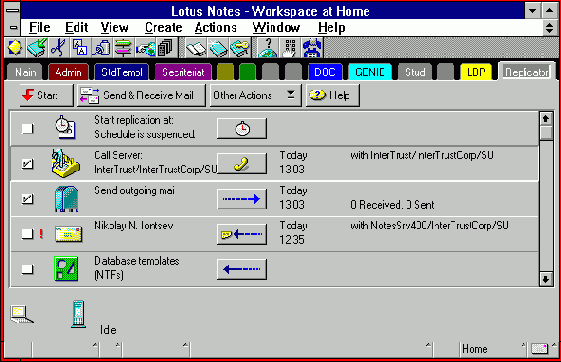561x362 pixels.
Task: Click the dashed right arrow send button
Action: coord(242,199)
